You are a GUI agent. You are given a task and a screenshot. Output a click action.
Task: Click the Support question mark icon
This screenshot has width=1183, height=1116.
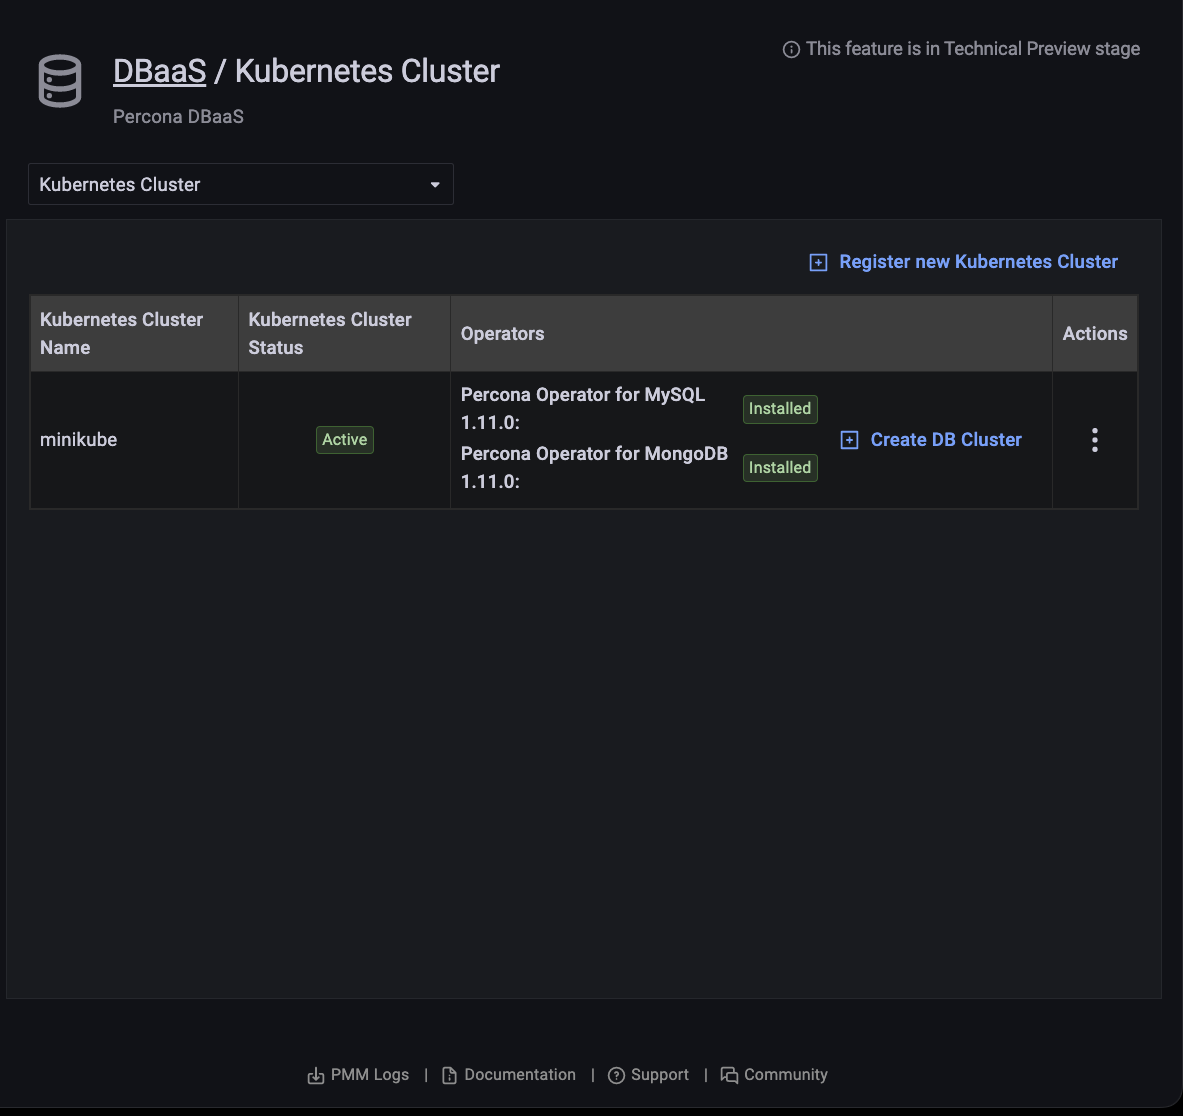click(x=616, y=1075)
